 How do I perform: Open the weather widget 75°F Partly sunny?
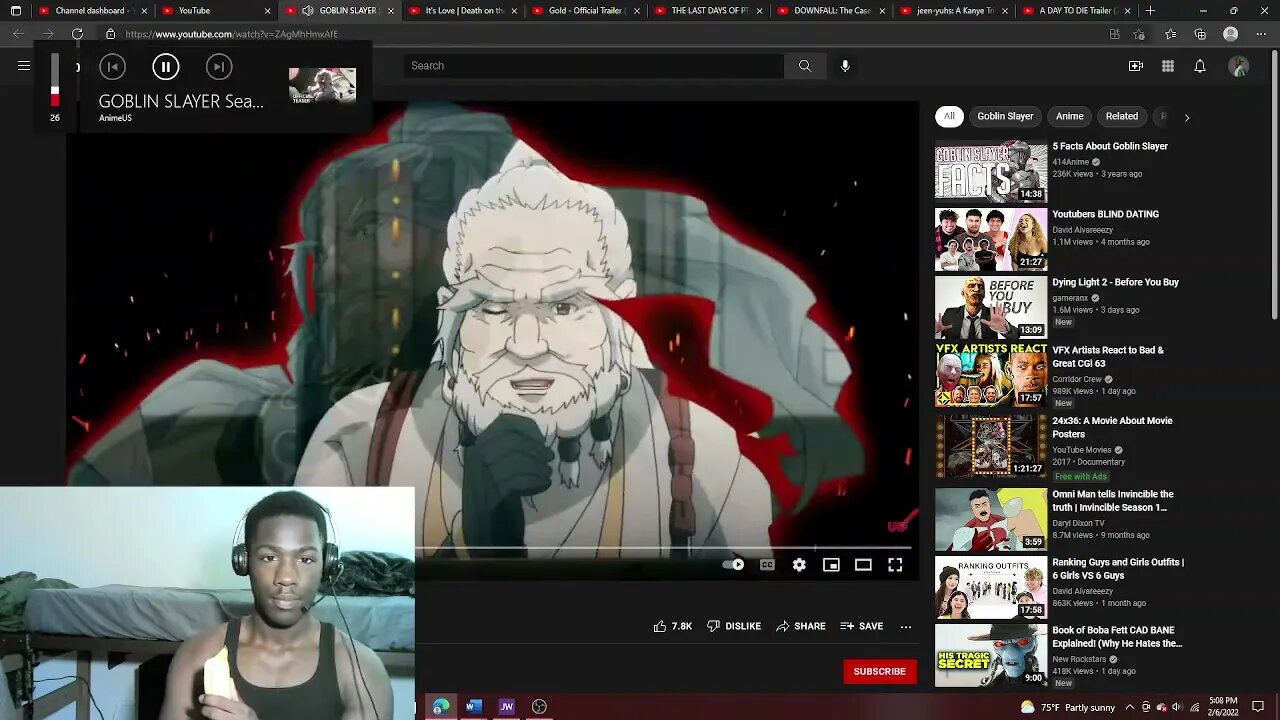tap(1067, 707)
